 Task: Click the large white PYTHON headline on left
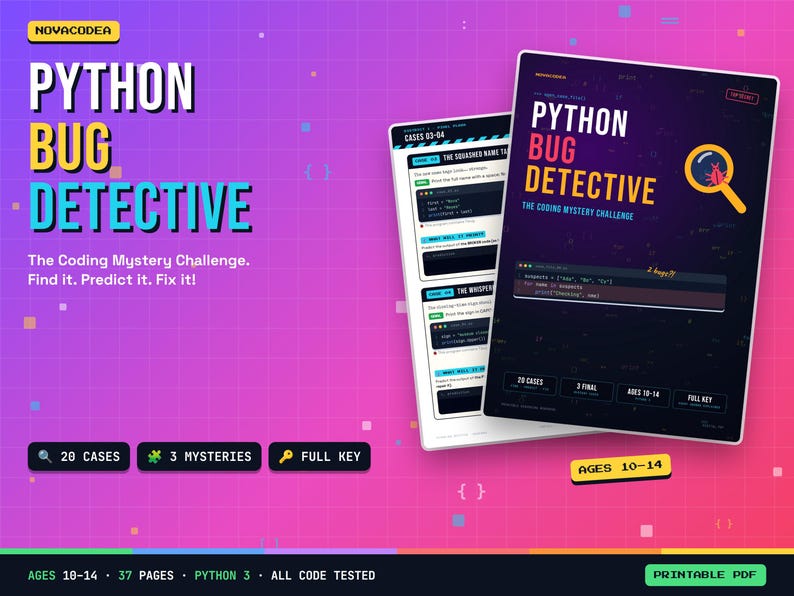click(112, 87)
